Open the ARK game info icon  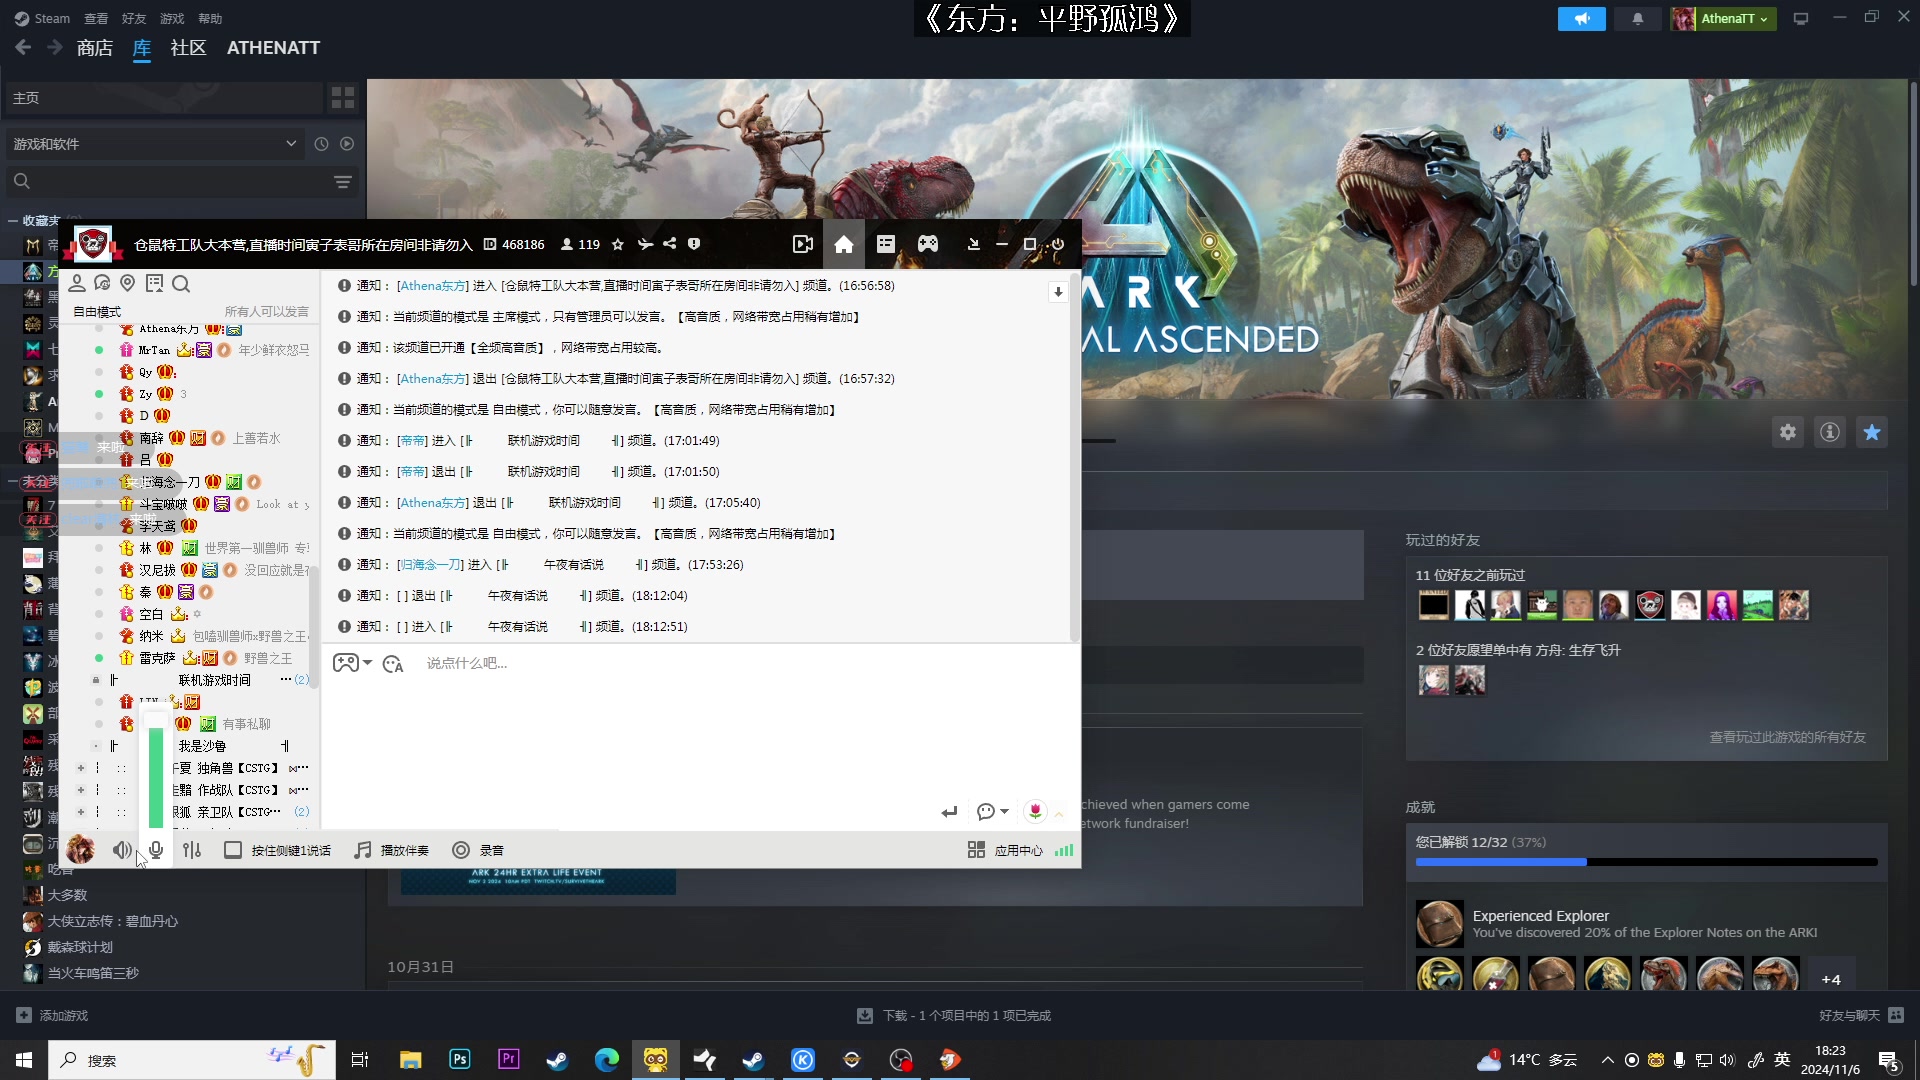[1830, 432]
